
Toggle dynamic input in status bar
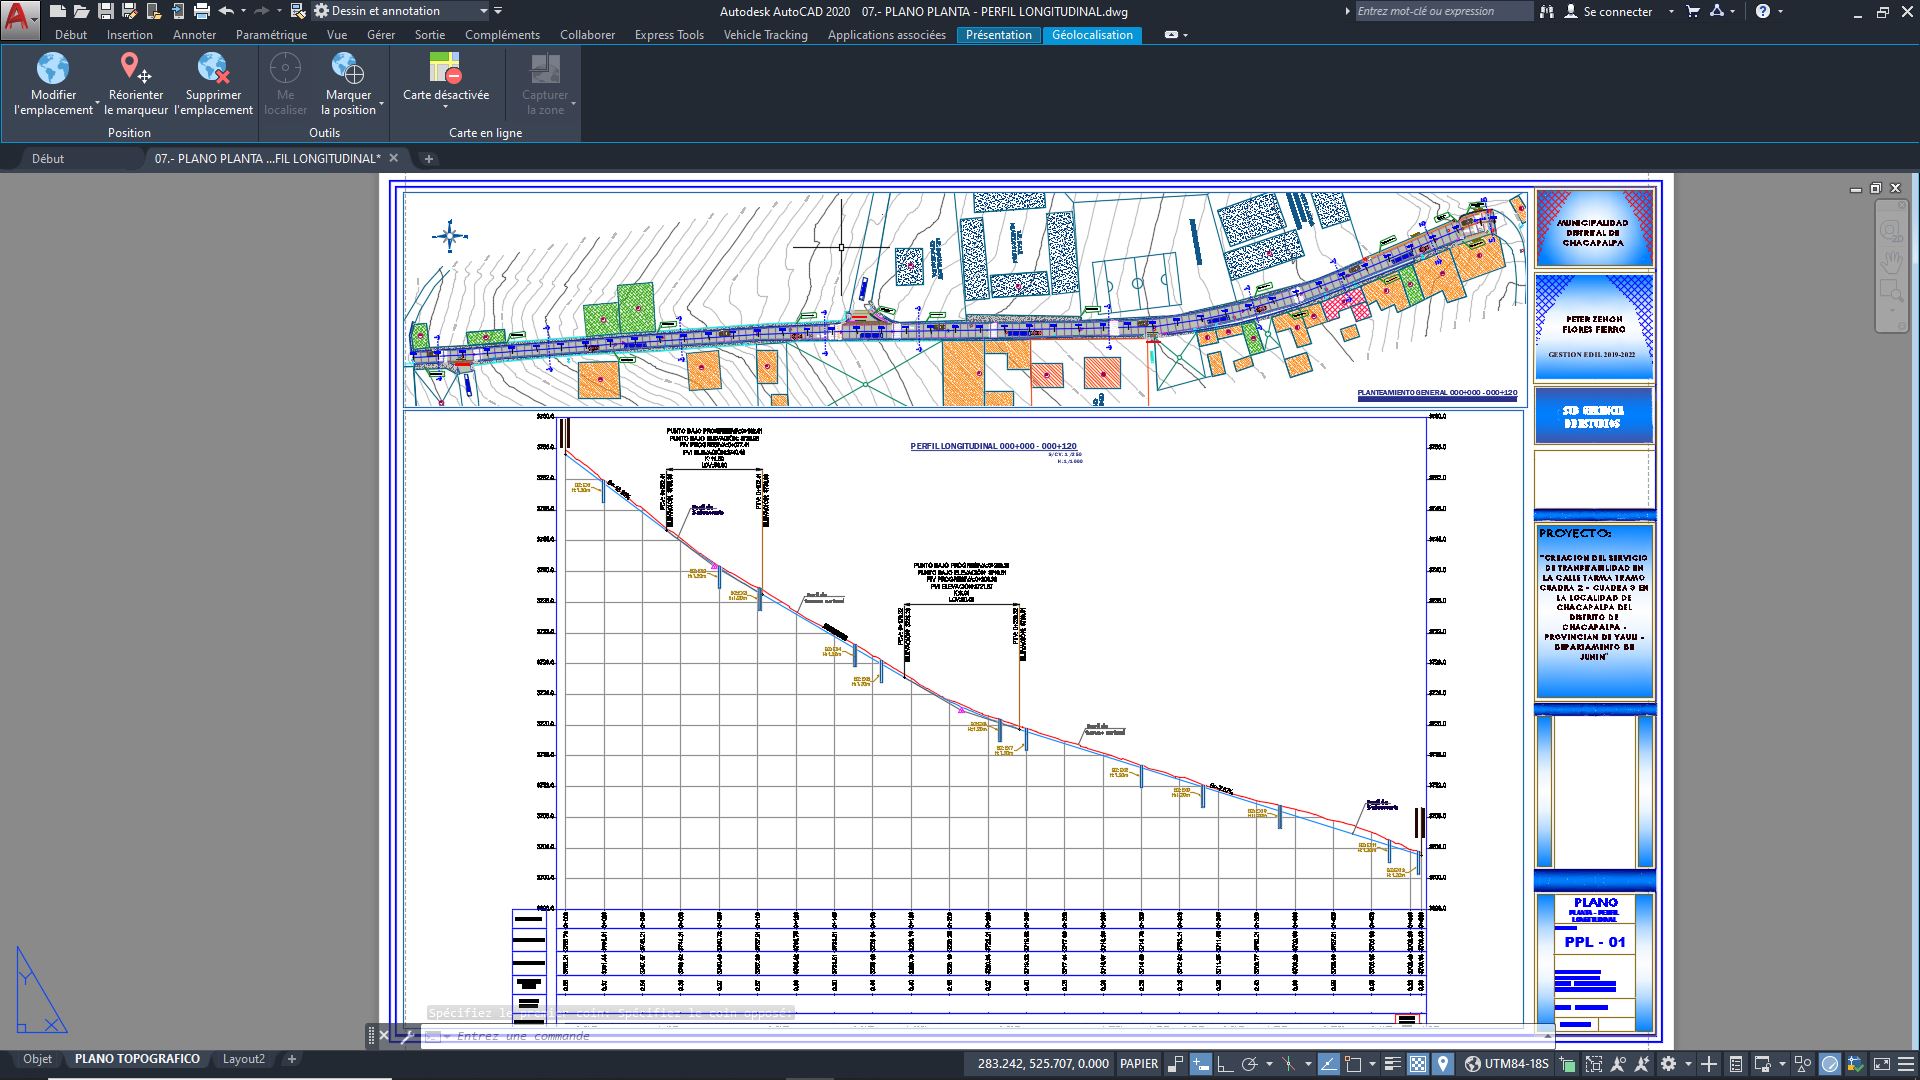pyautogui.click(x=1201, y=1064)
